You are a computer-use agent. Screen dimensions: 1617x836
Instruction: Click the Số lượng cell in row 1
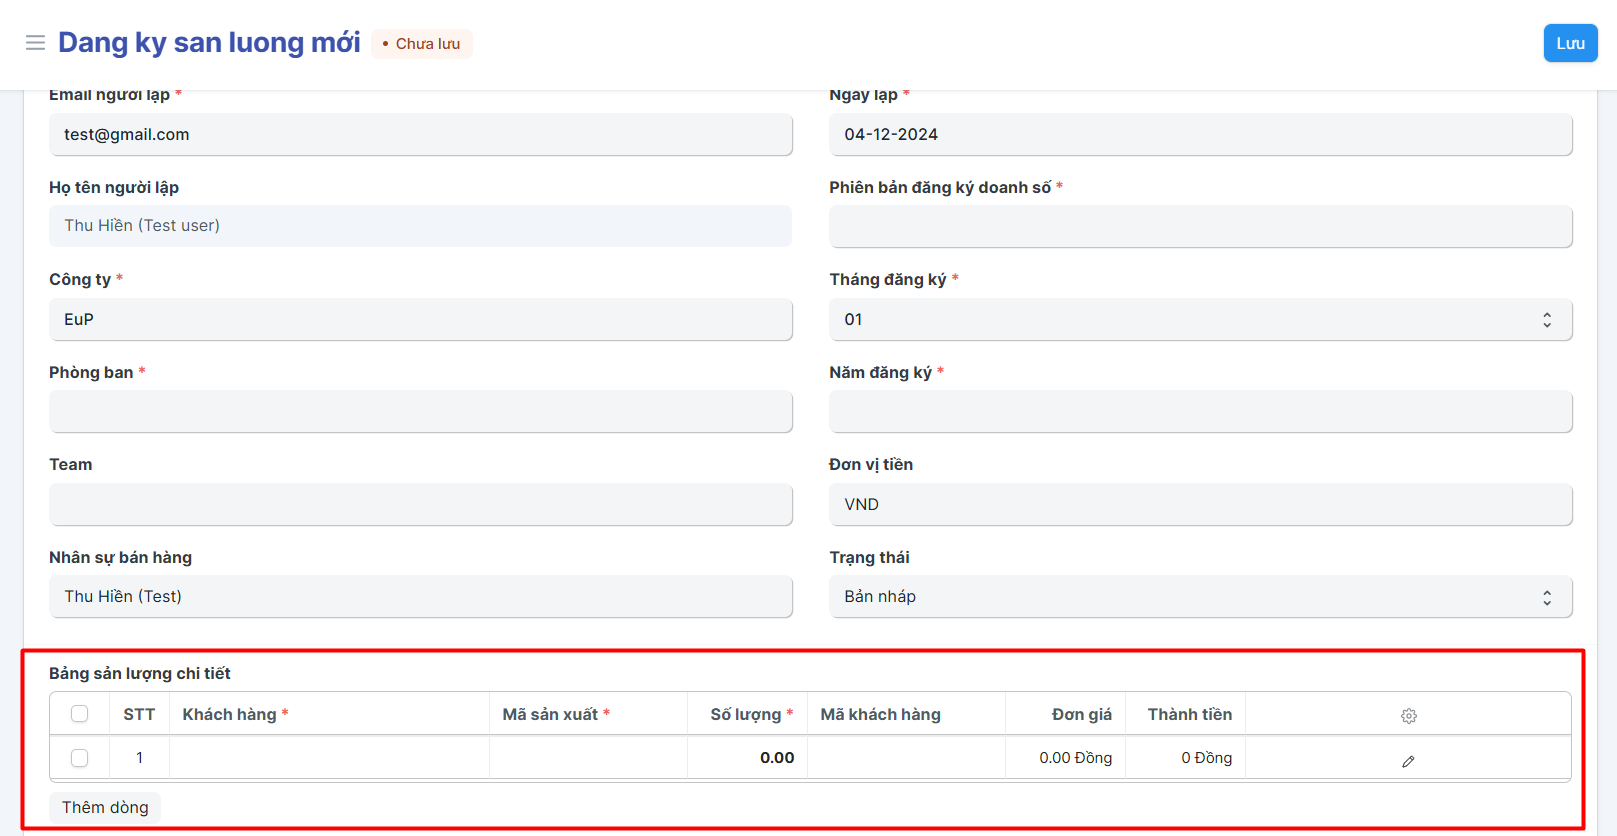pyautogui.click(x=747, y=758)
